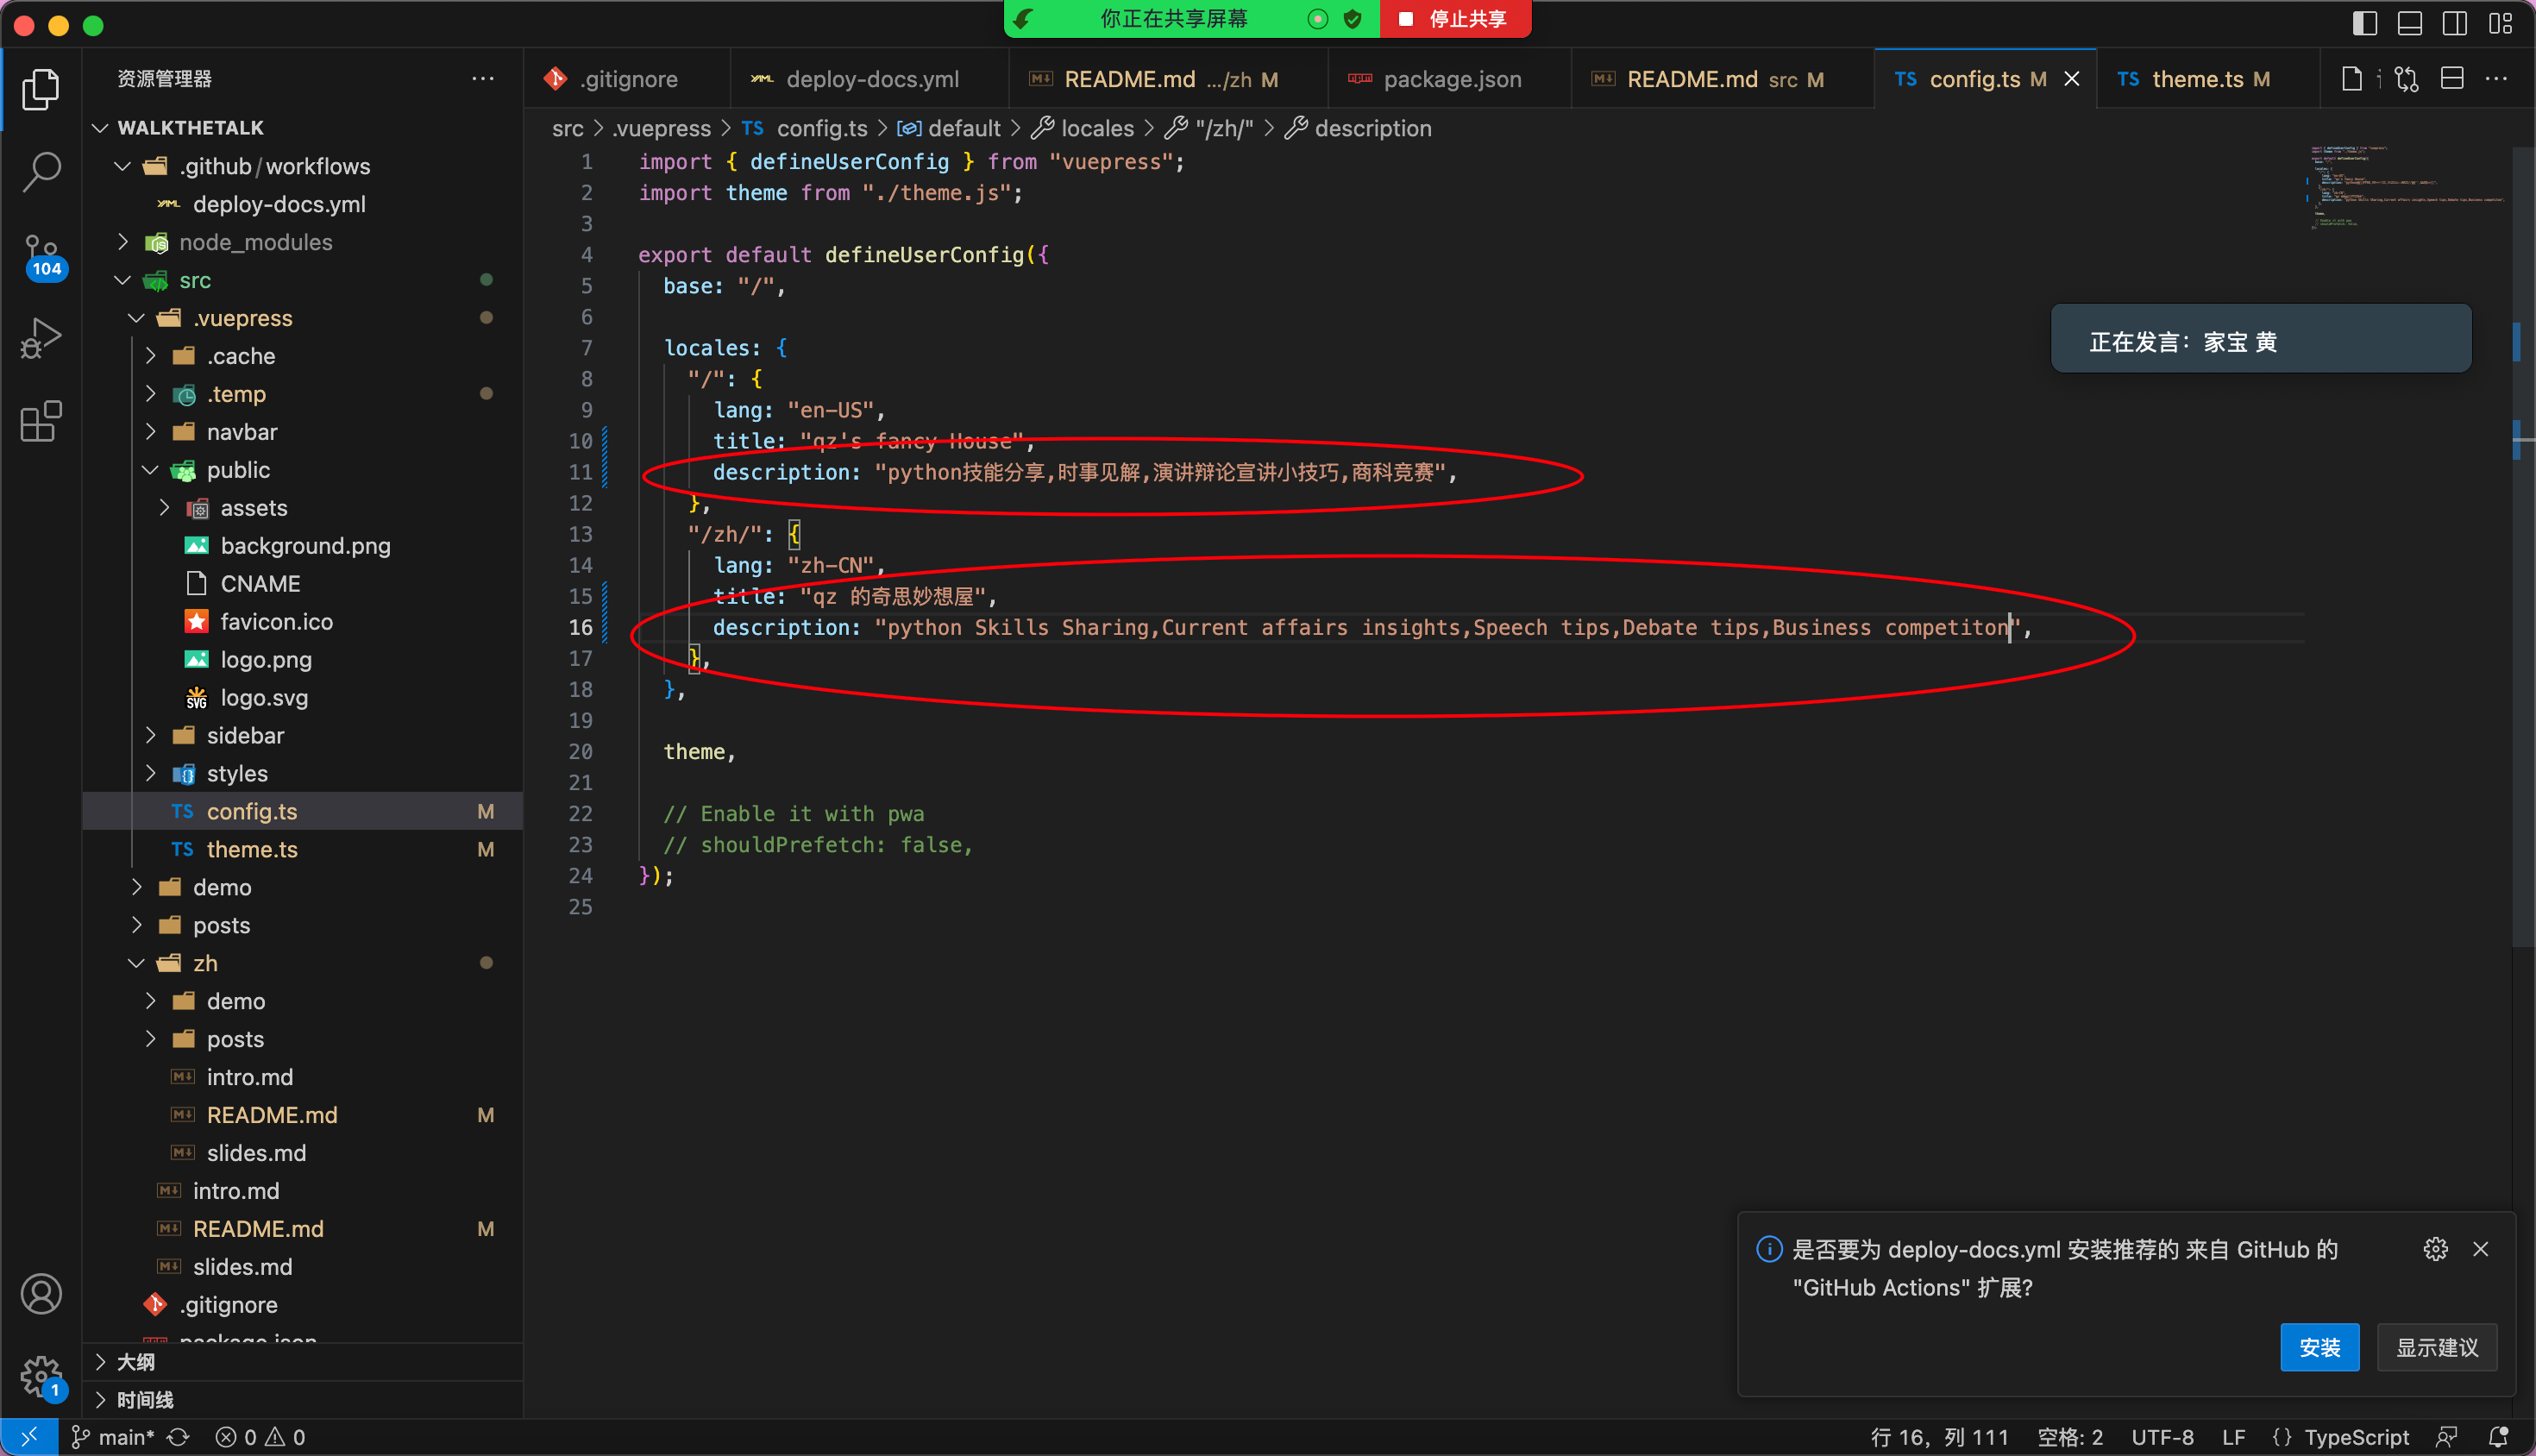The height and width of the screenshot is (1456, 2536).
Task: Split the editor with the split icon
Action: click(x=2452, y=79)
